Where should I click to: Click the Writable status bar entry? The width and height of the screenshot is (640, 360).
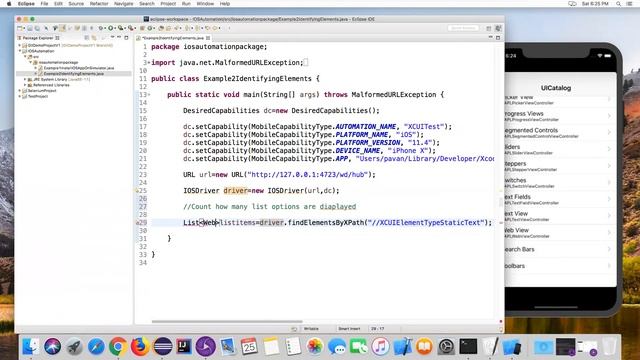[x=311, y=329]
